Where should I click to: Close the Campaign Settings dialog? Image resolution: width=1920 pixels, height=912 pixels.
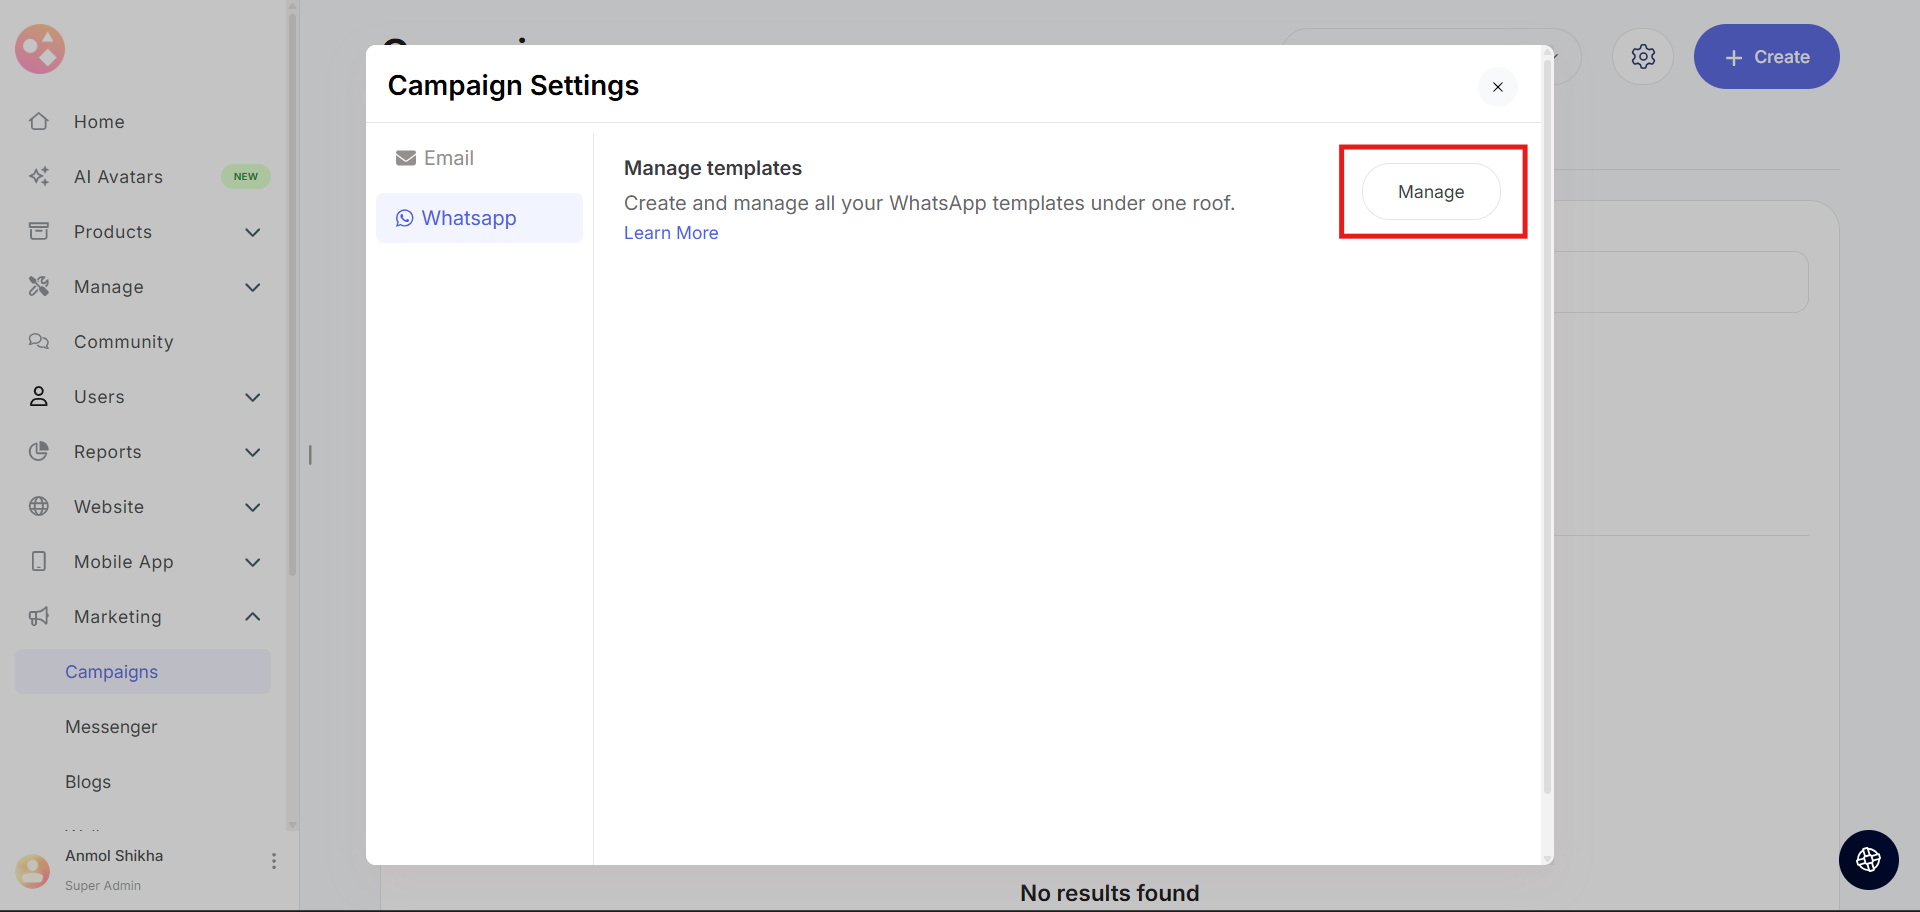pyautogui.click(x=1497, y=87)
